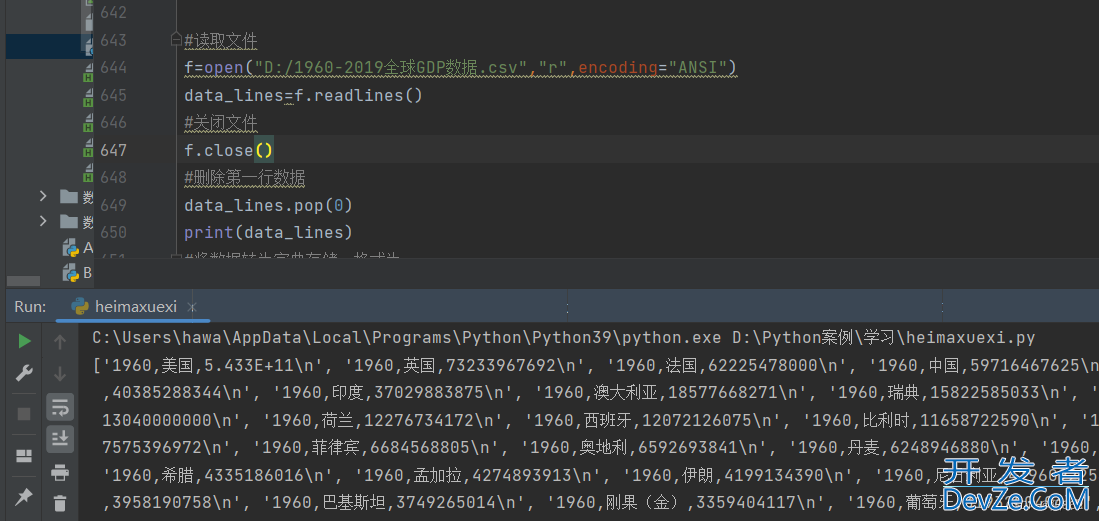Click console entry '1960,美国,5.433E+11\n'
1099x521 pixels.
click(220, 365)
